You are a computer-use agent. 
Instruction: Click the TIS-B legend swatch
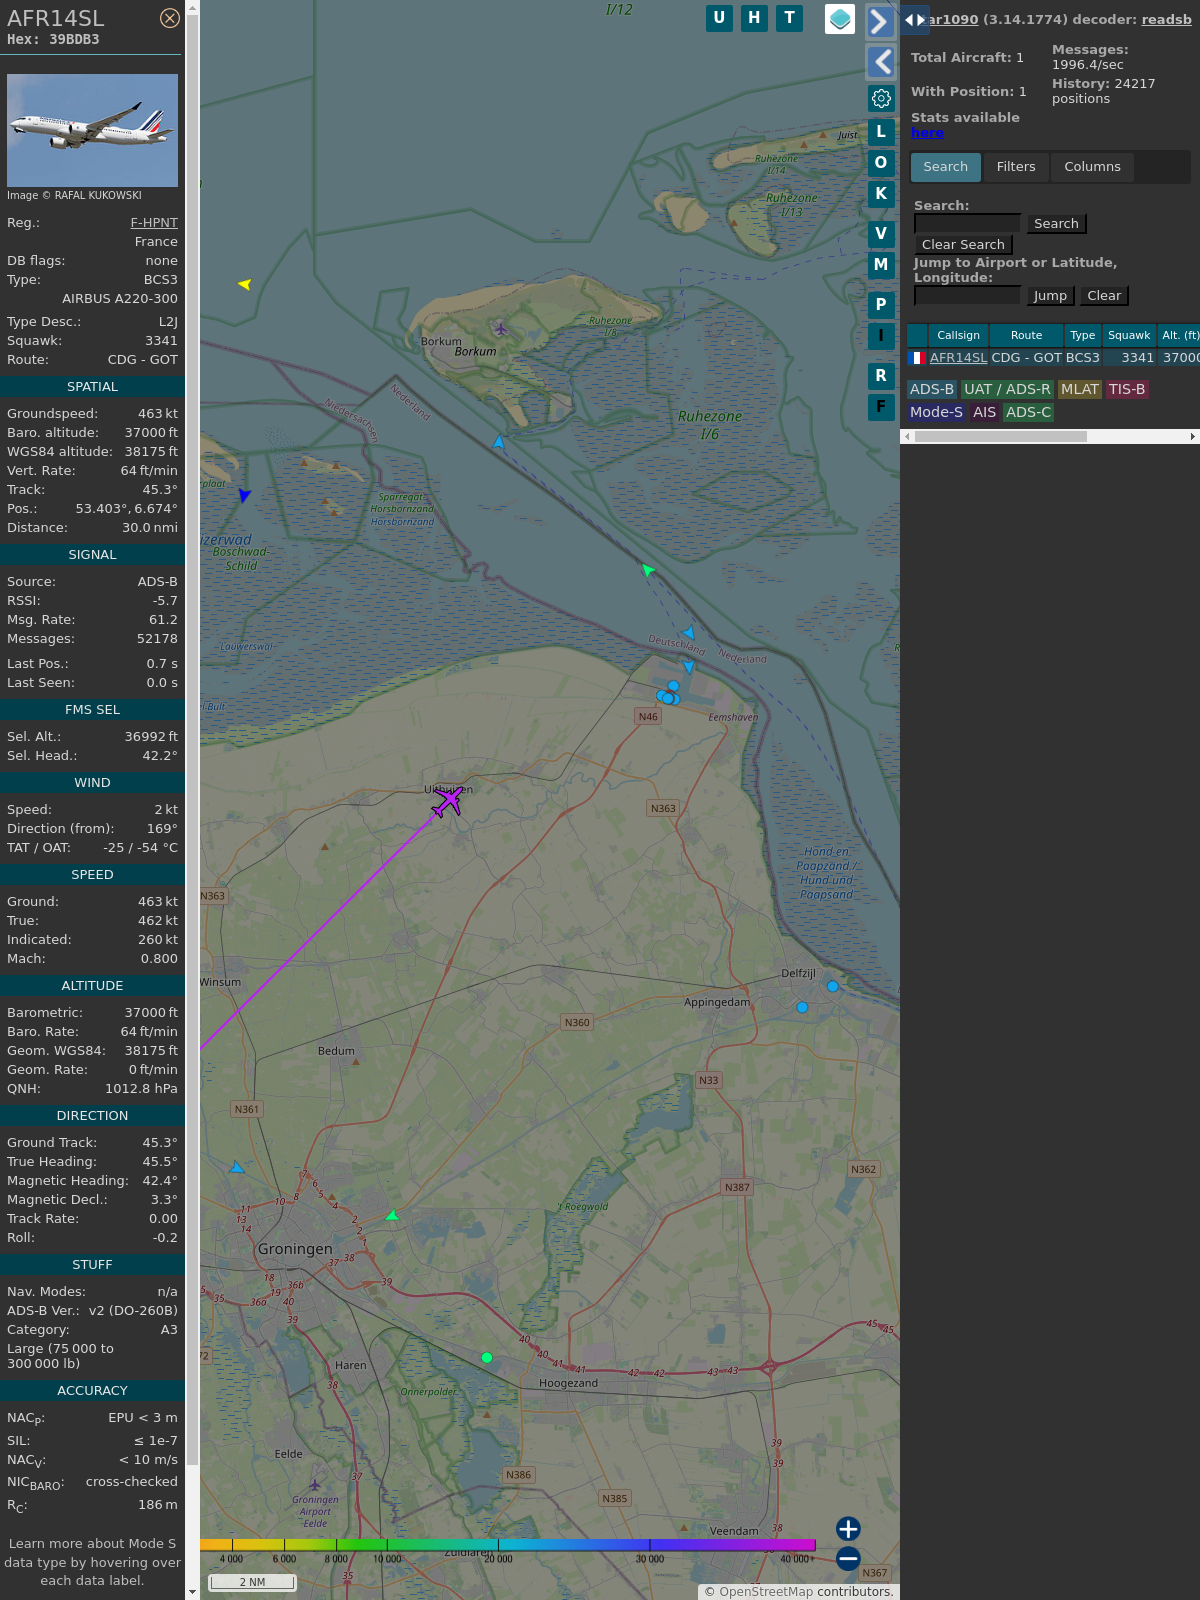(1127, 390)
